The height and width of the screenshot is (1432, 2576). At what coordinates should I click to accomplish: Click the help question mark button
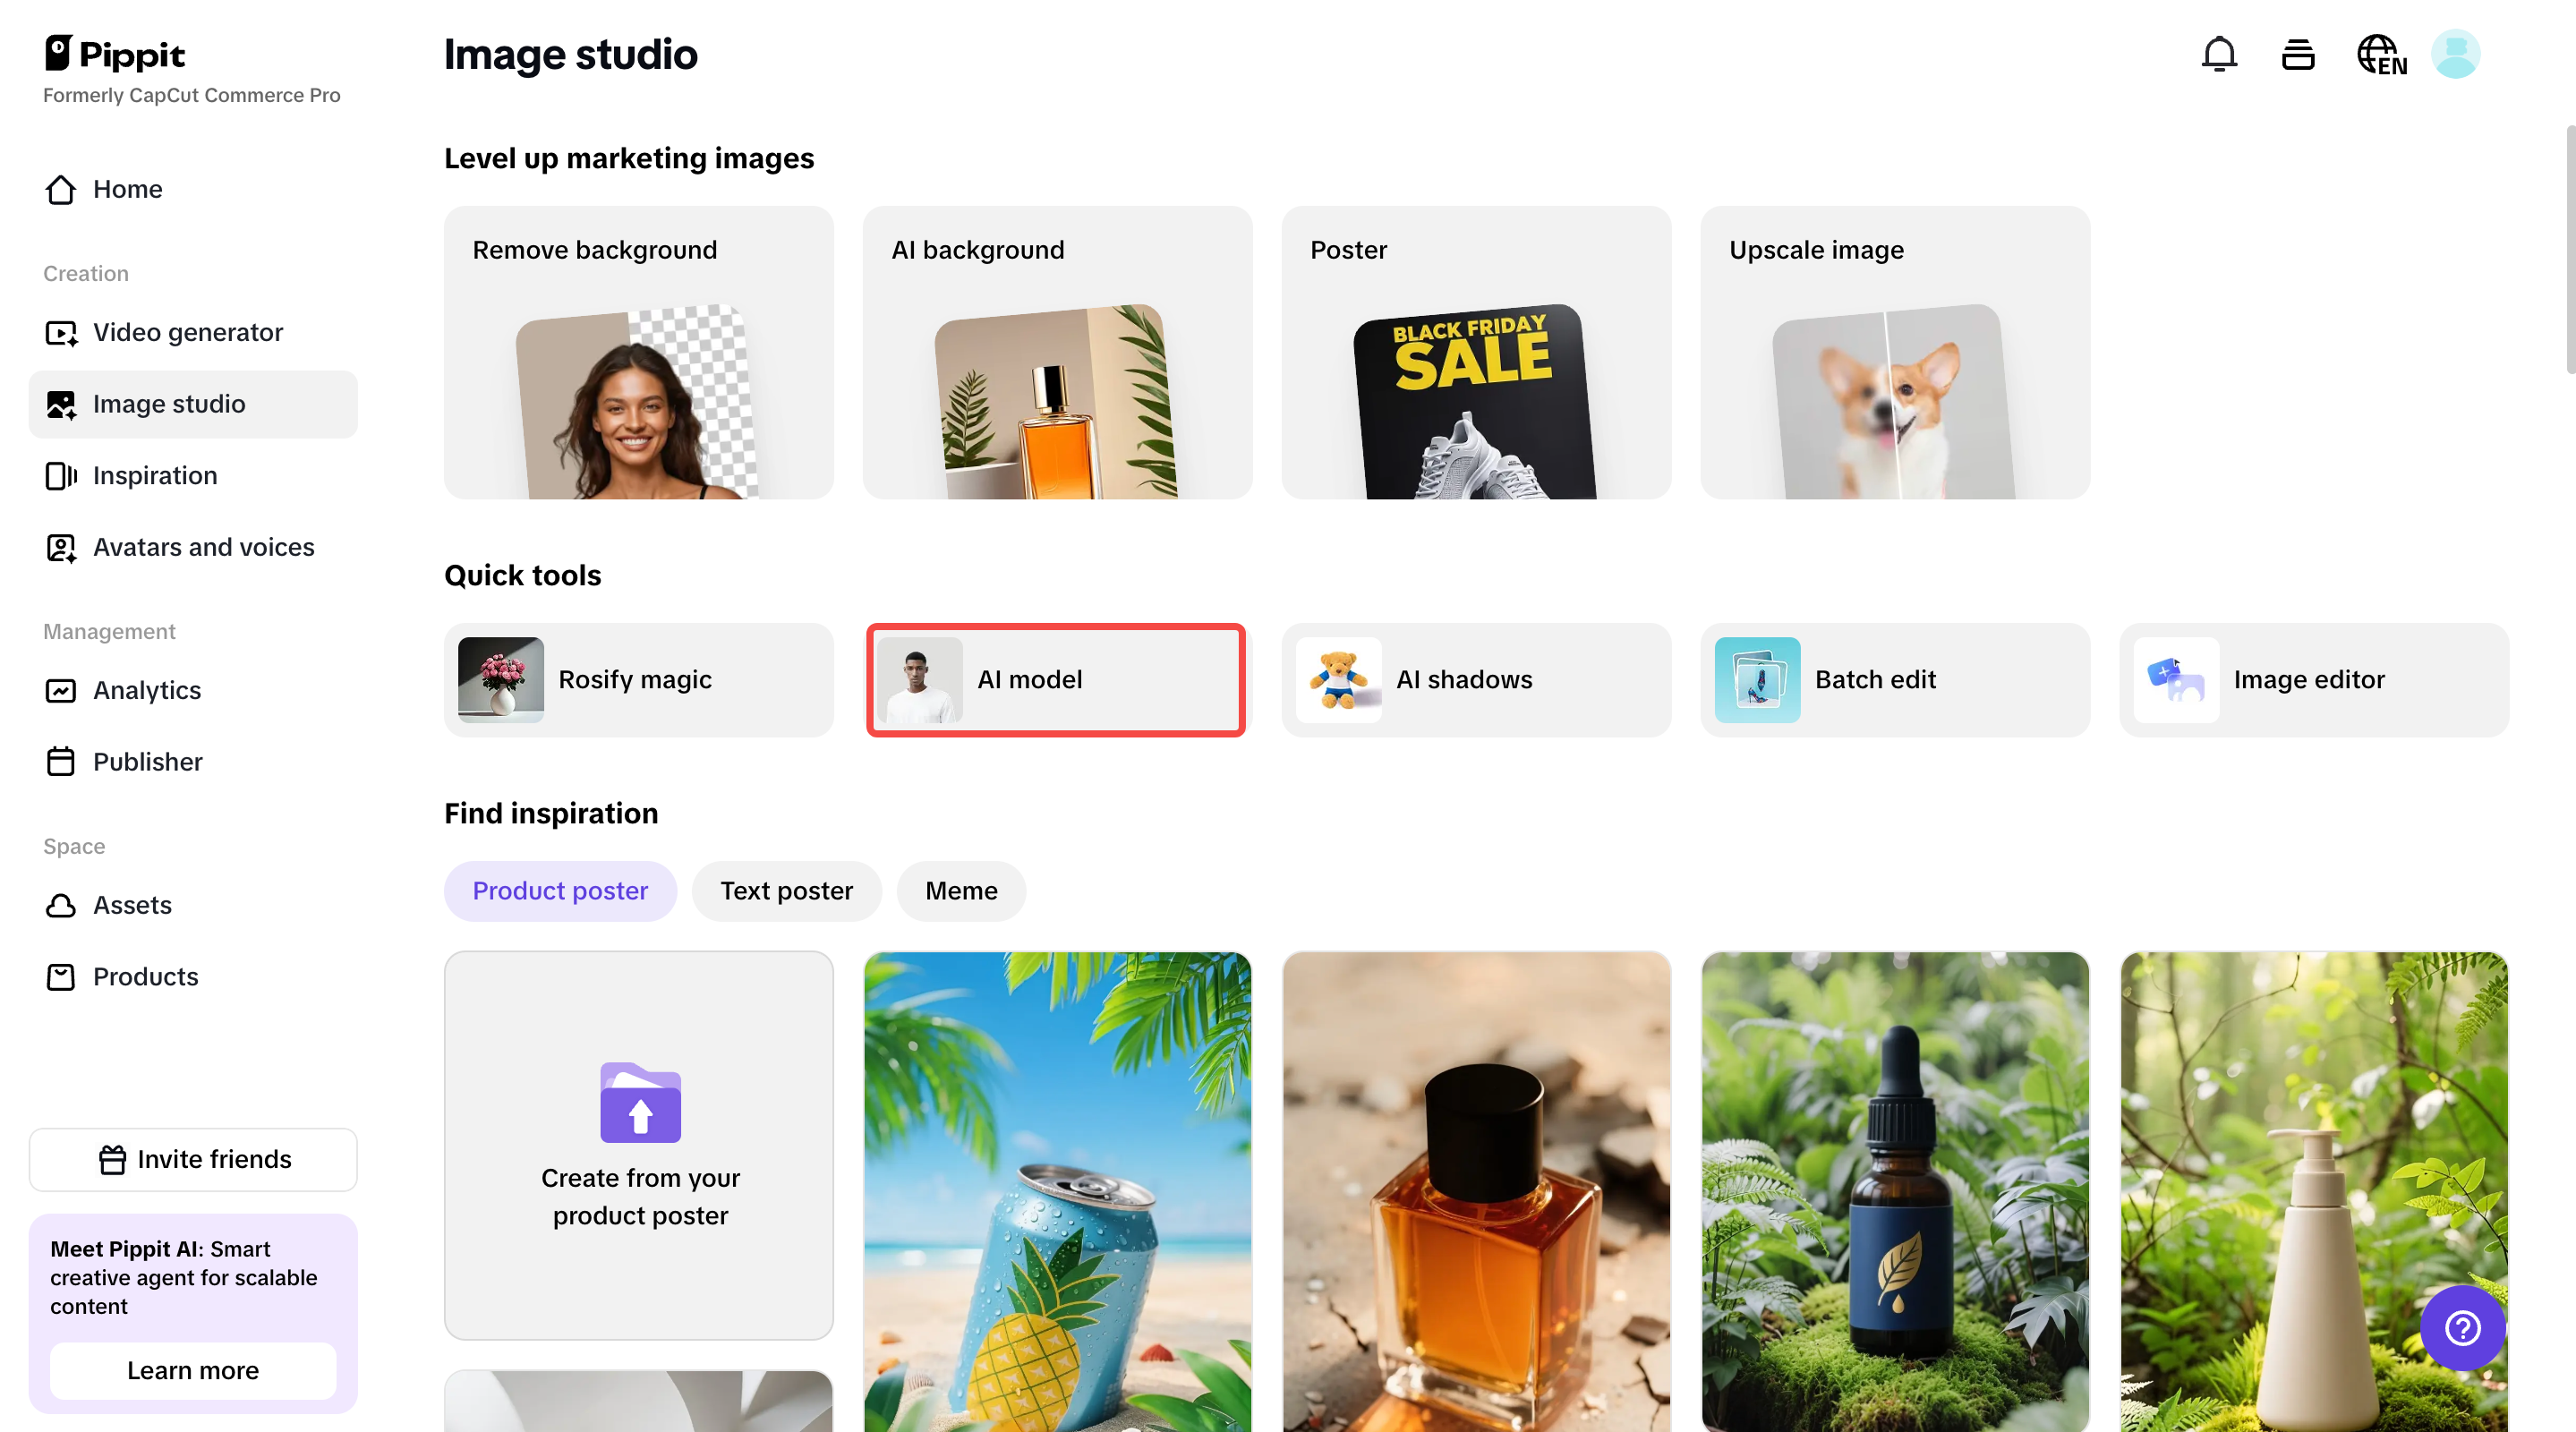pos(2461,1327)
